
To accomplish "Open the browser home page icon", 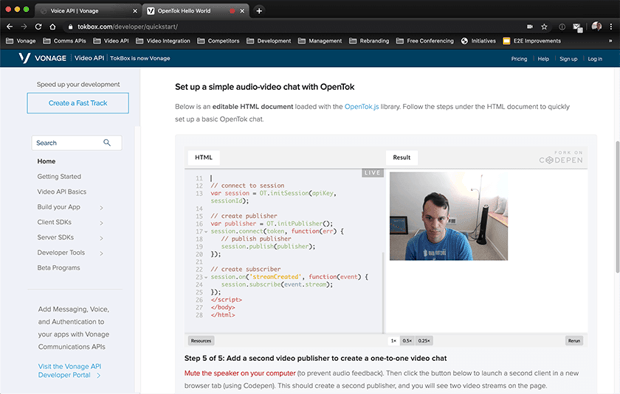I will (x=52, y=27).
